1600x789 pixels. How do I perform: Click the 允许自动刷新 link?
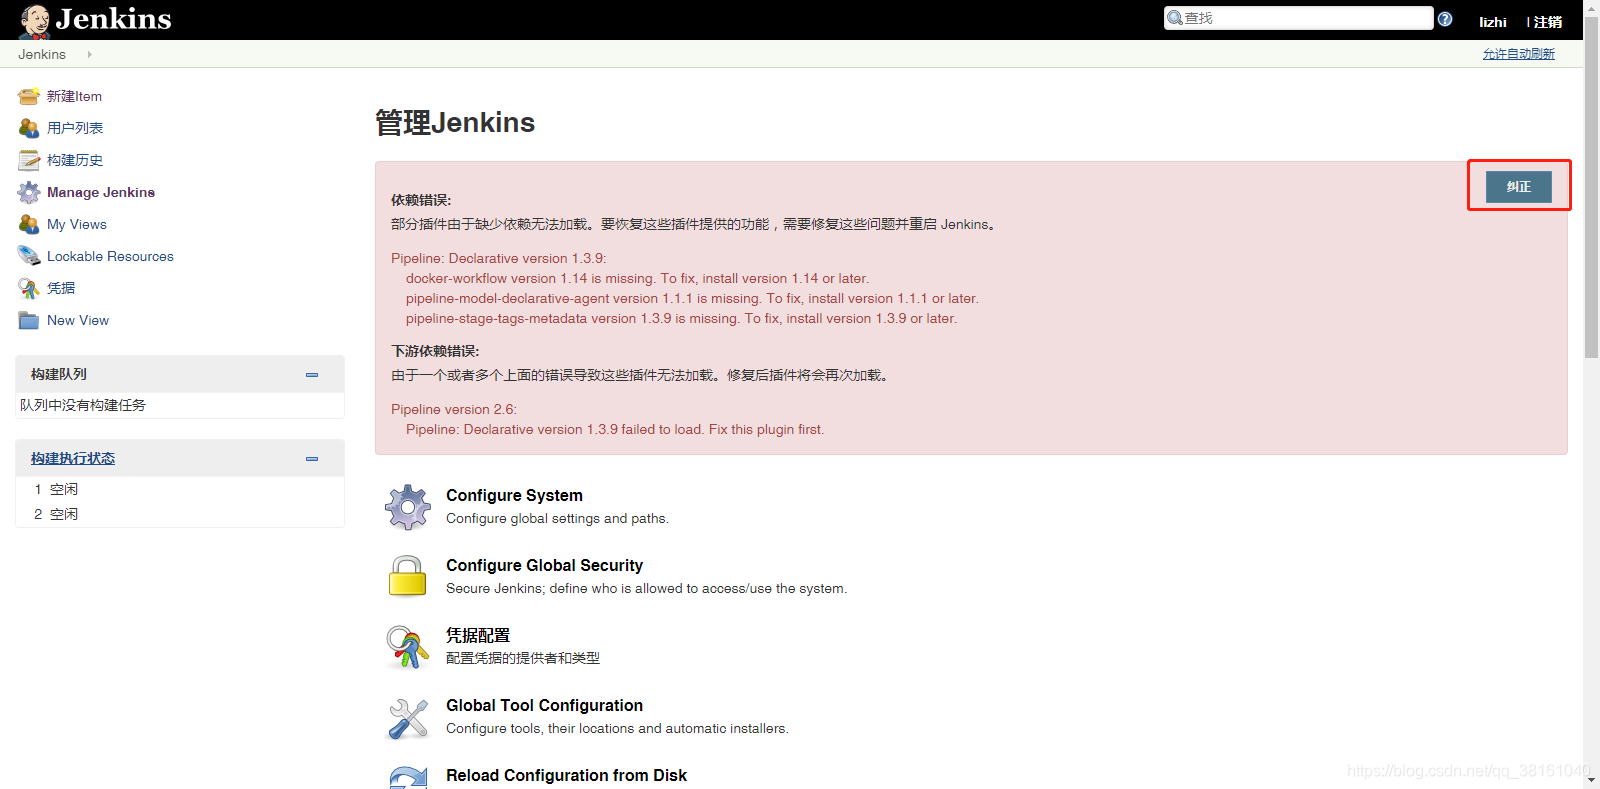[x=1518, y=54]
